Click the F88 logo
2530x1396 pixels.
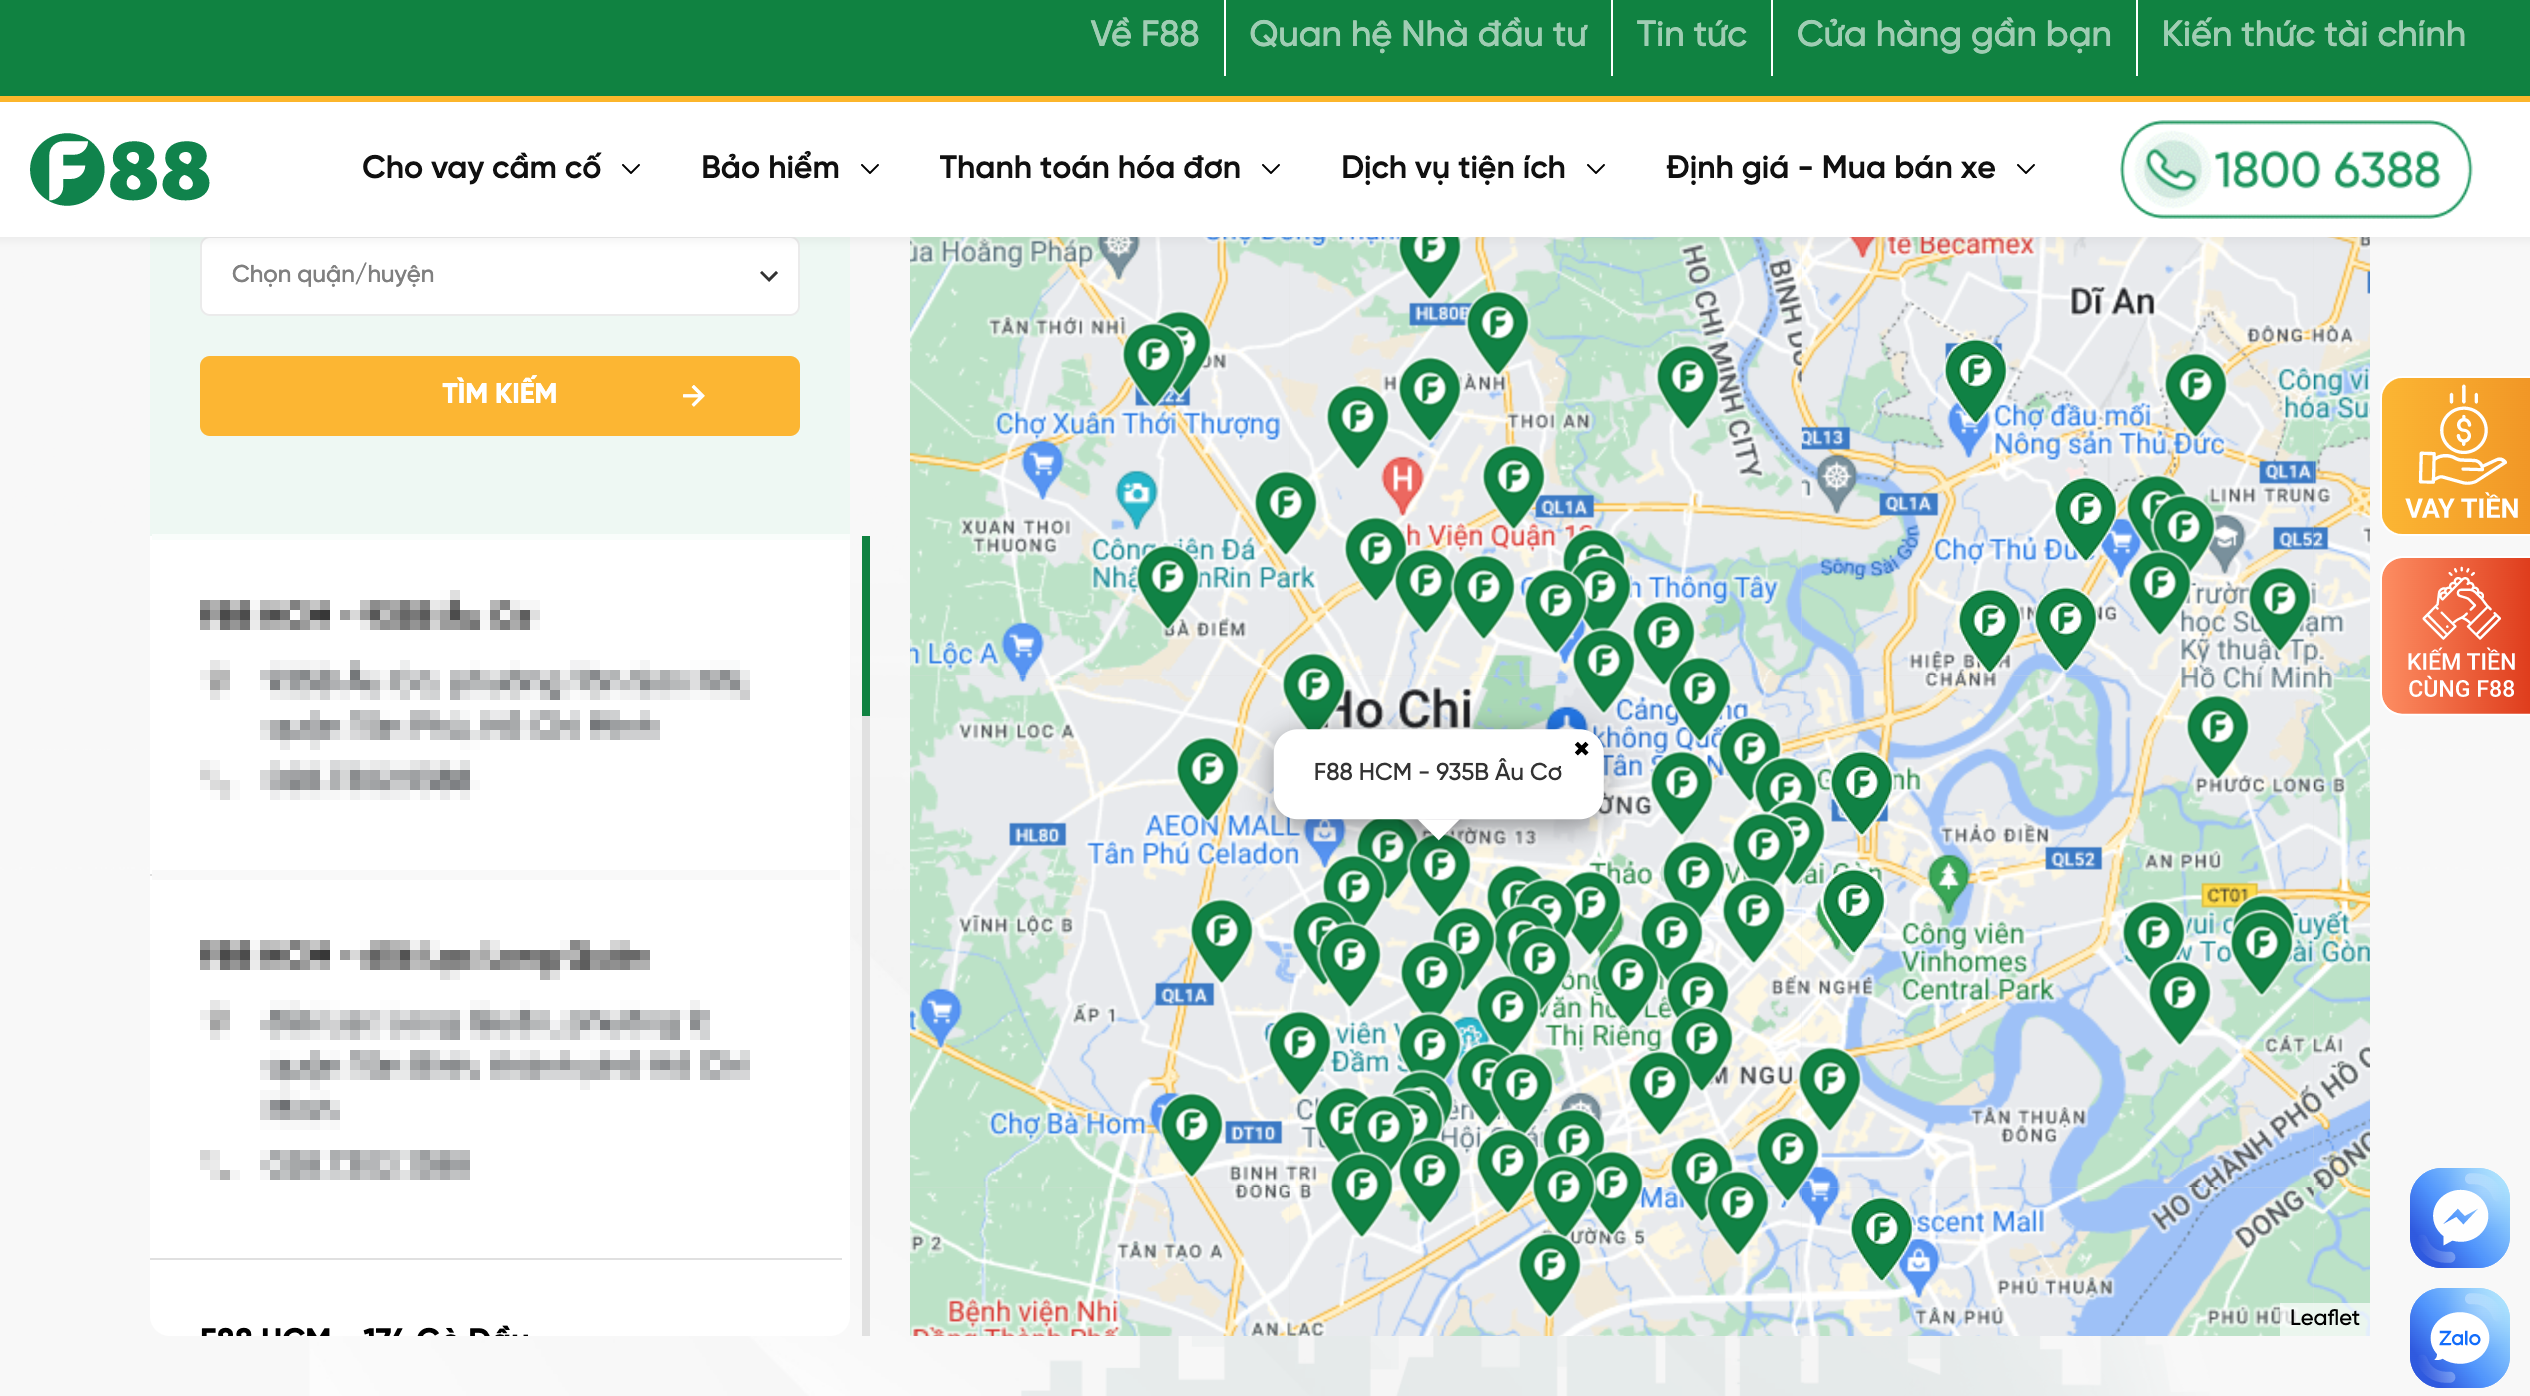pos(120,170)
